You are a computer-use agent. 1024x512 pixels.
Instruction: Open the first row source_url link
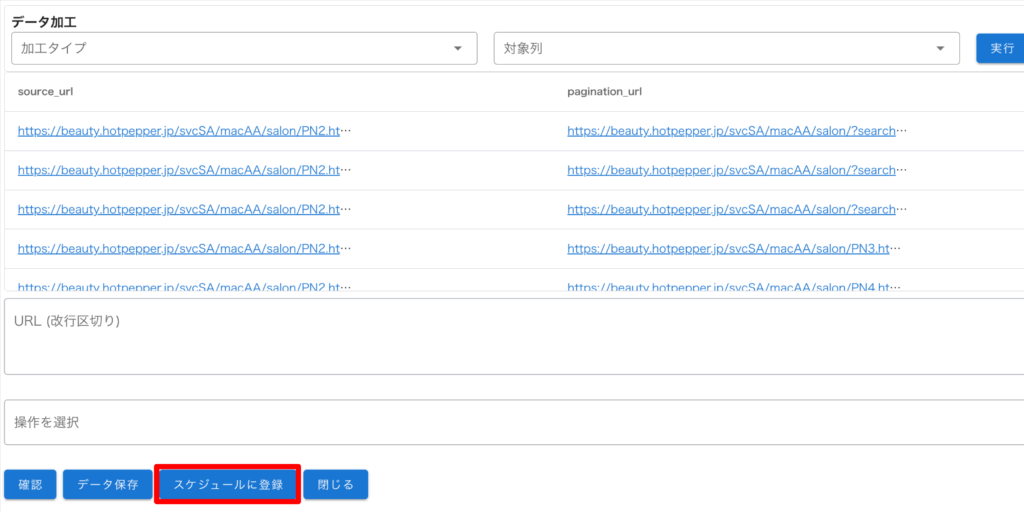point(184,131)
